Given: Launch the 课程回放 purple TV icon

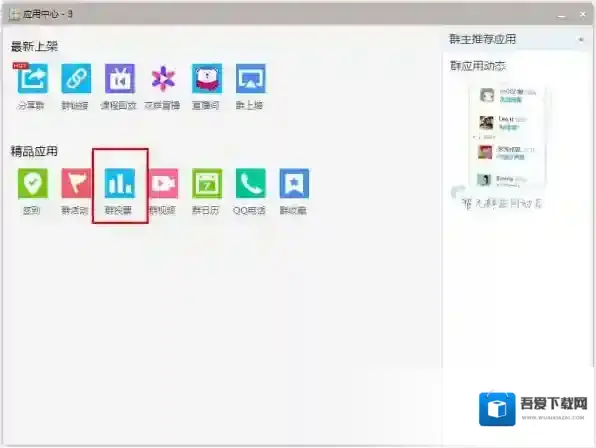Looking at the screenshot, I should click(120, 79).
